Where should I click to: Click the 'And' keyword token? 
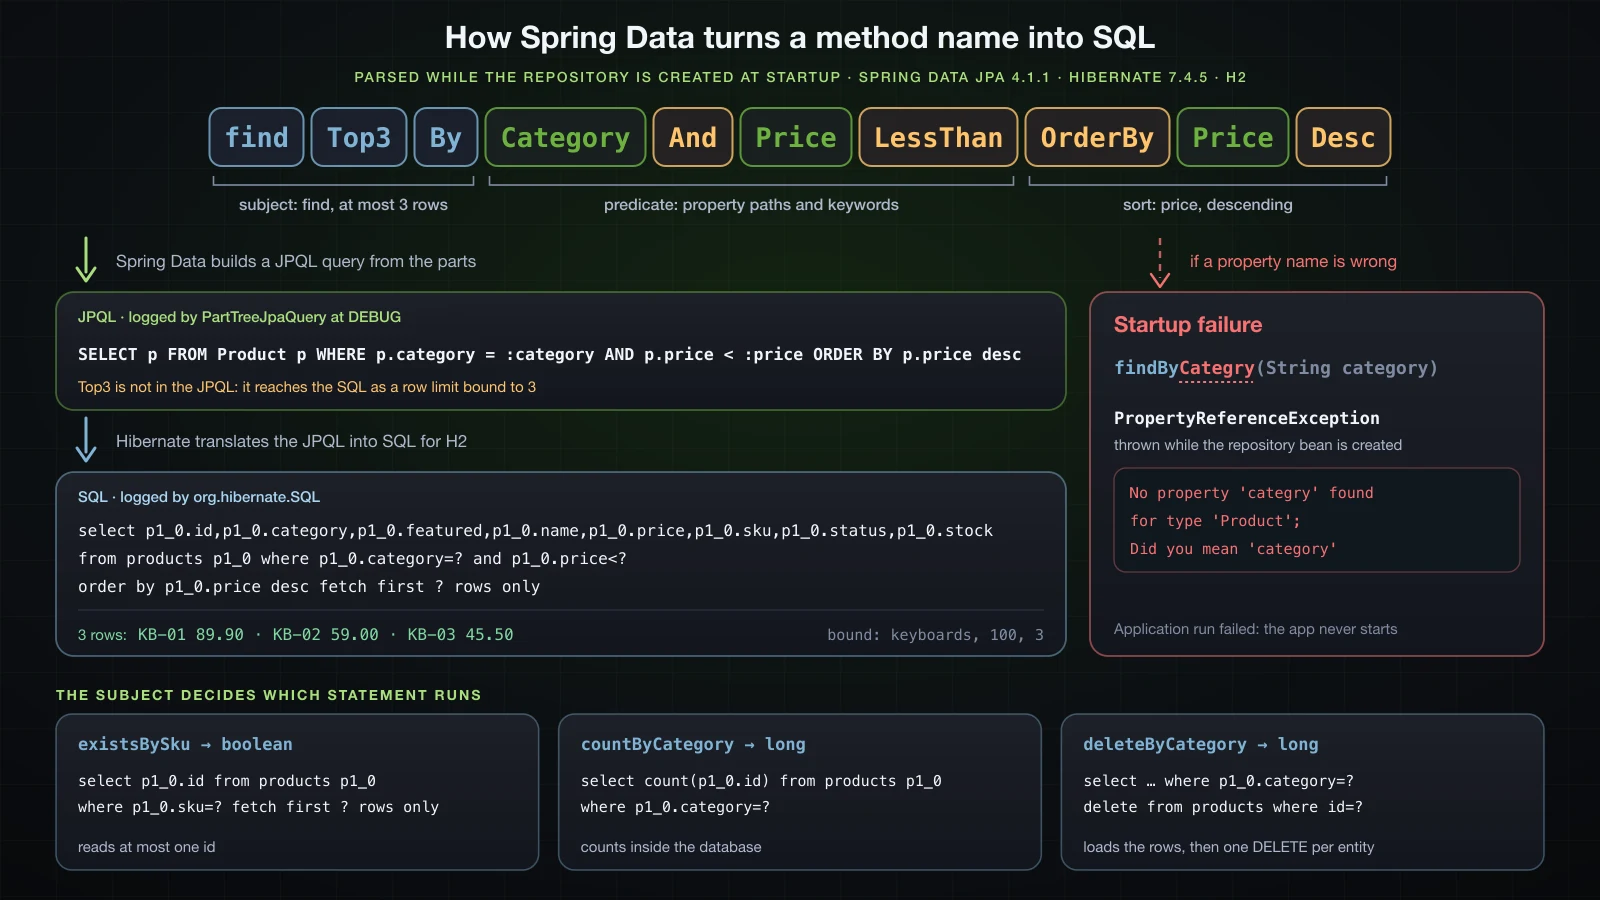coord(693,137)
